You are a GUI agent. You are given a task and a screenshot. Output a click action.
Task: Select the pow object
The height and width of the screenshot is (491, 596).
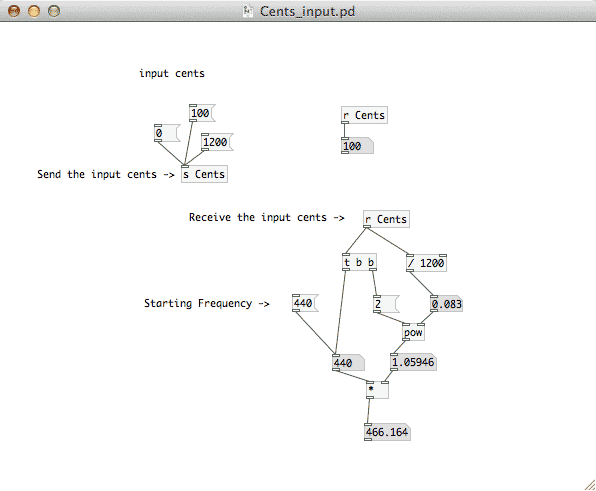point(413,333)
